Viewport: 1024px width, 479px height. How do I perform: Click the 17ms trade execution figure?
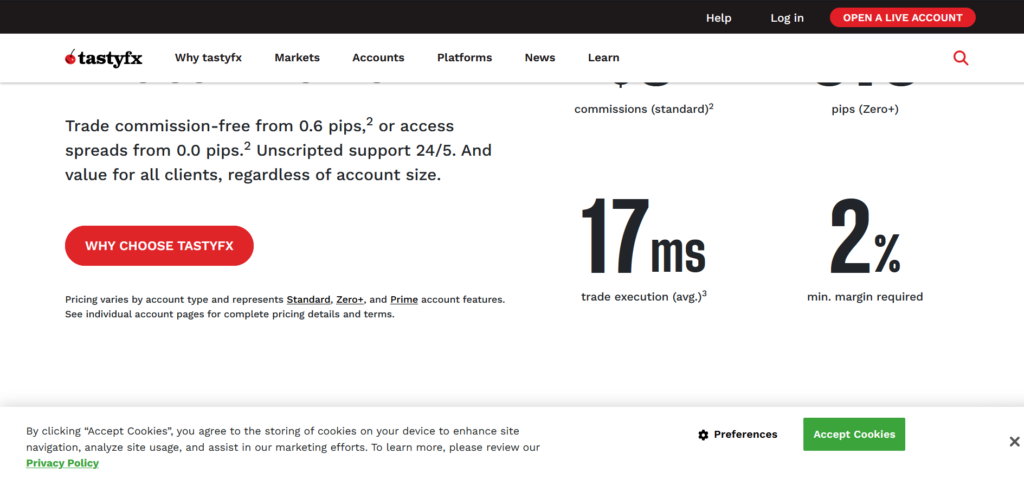click(x=643, y=236)
